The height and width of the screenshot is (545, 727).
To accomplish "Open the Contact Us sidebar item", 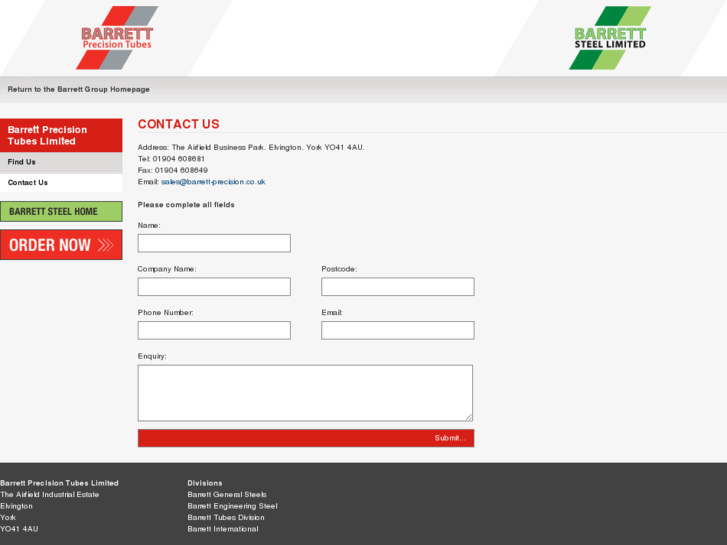I will (61, 183).
